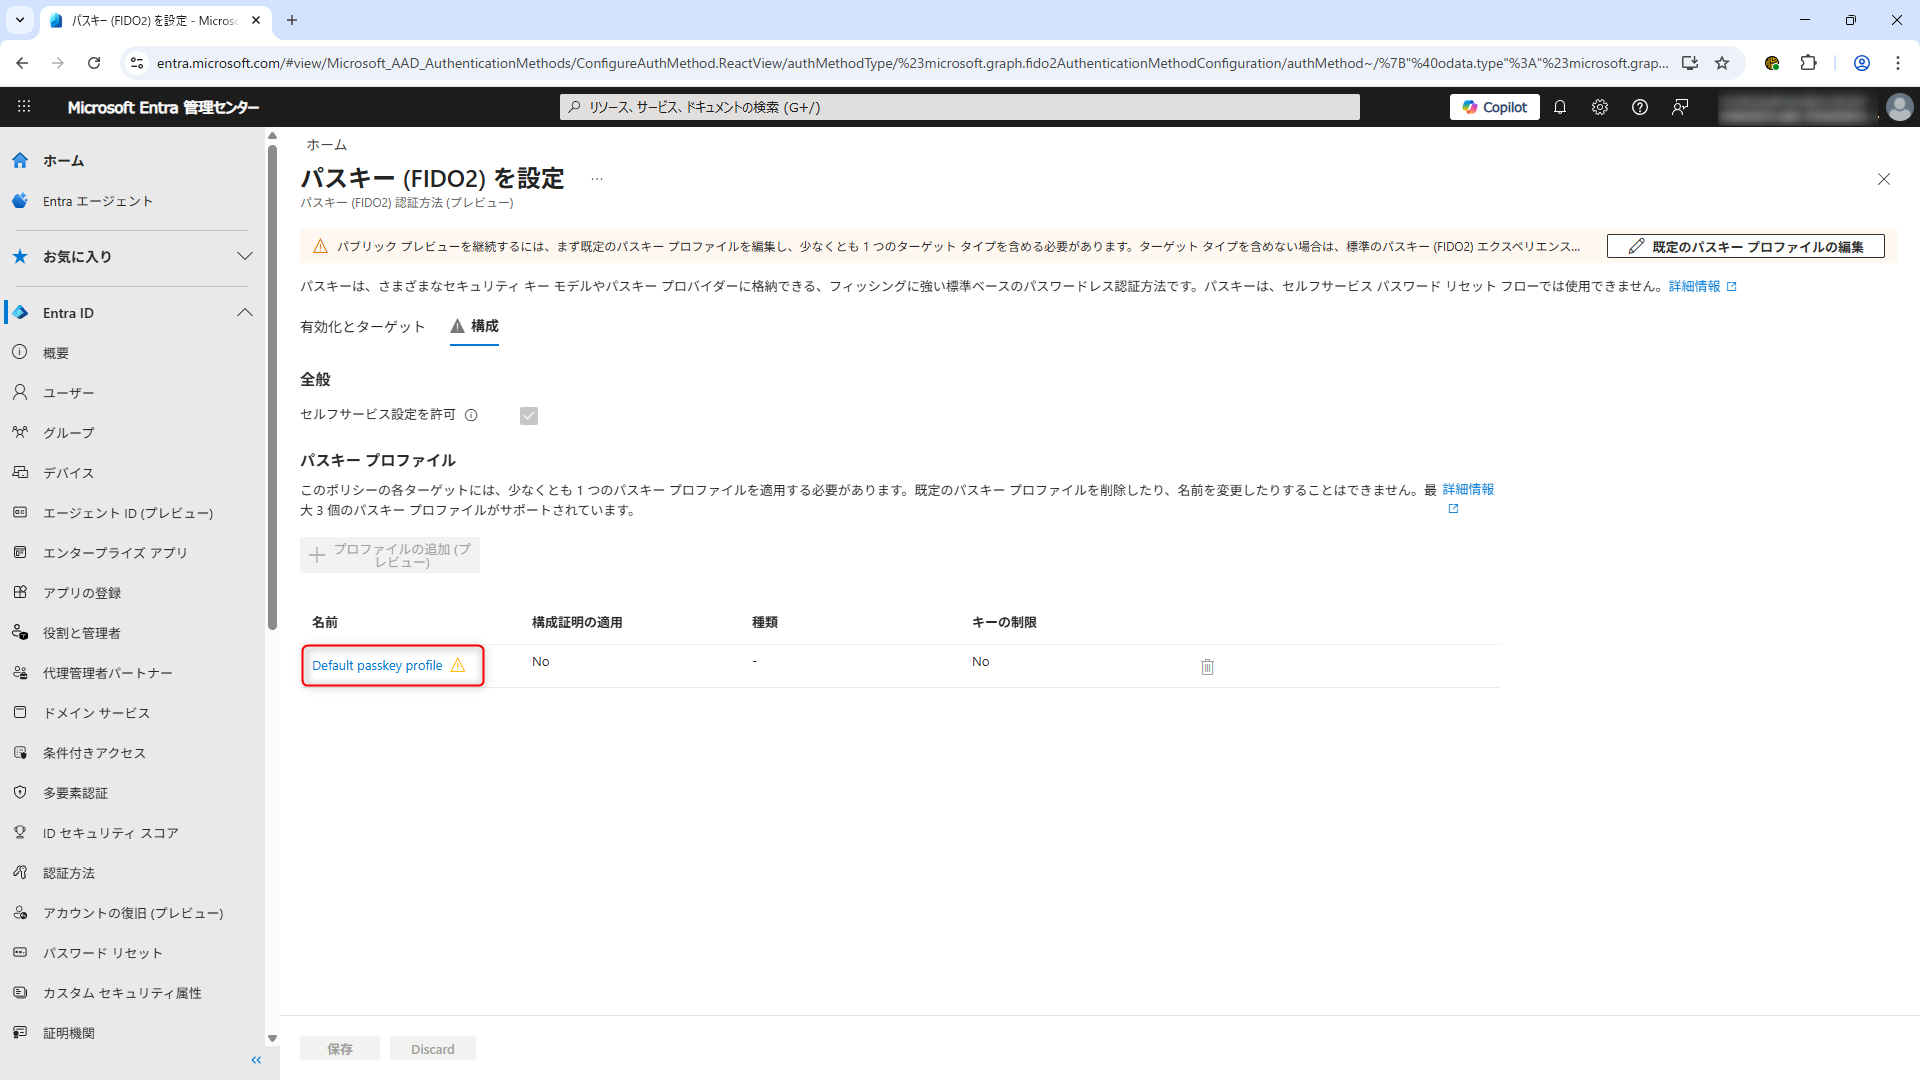Open 条件付きアクセス in the sidebar
This screenshot has width=1920, height=1080.
point(94,753)
